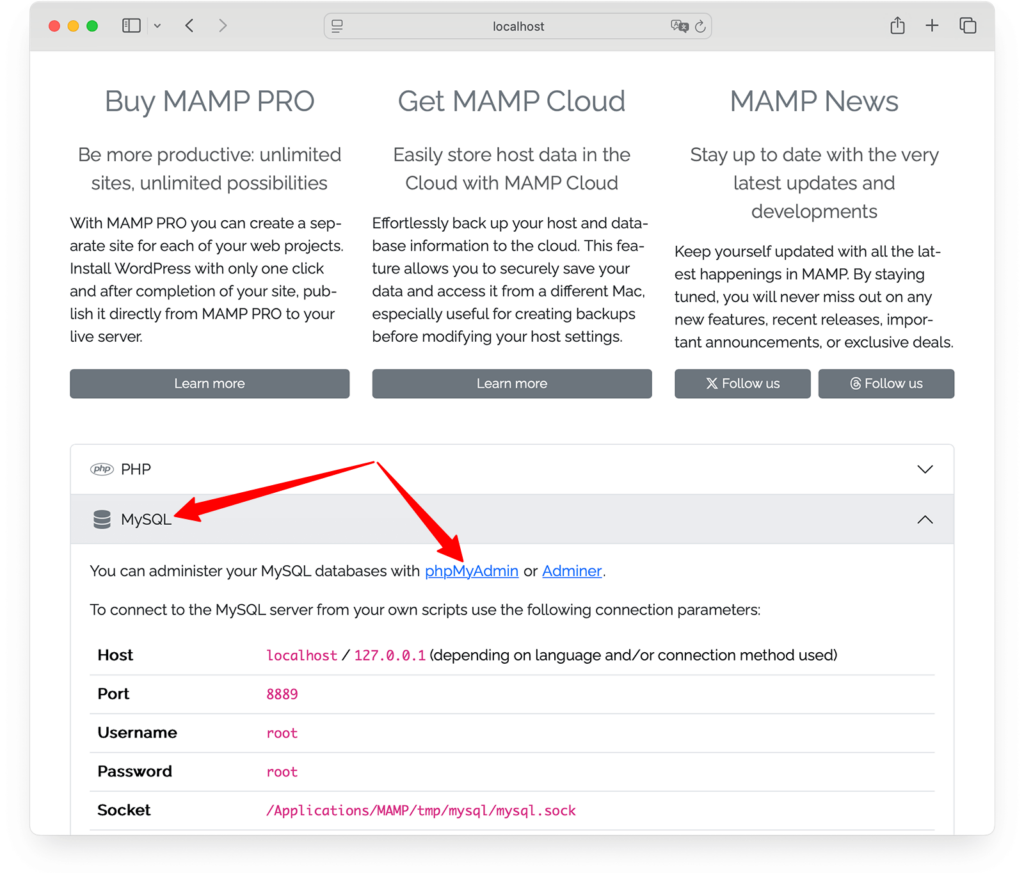Click the localhost address bar
This screenshot has width=1024, height=873.
pyautogui.click(x=518, y=26)
